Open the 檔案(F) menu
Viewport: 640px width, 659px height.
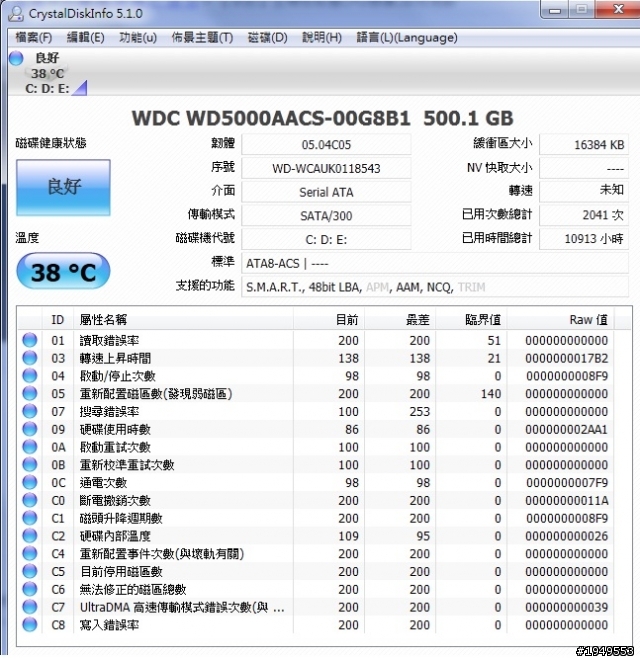34,38
